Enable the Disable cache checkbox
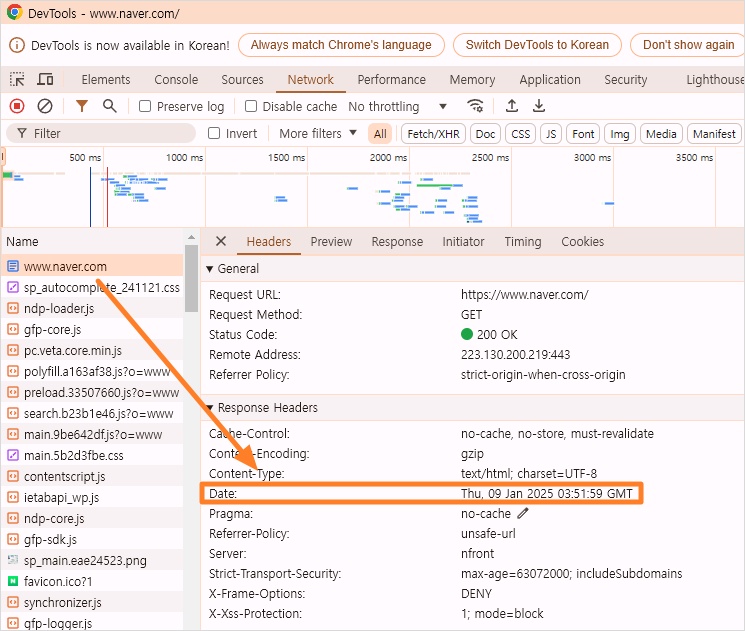745x631 pixels. click(251, 106)
